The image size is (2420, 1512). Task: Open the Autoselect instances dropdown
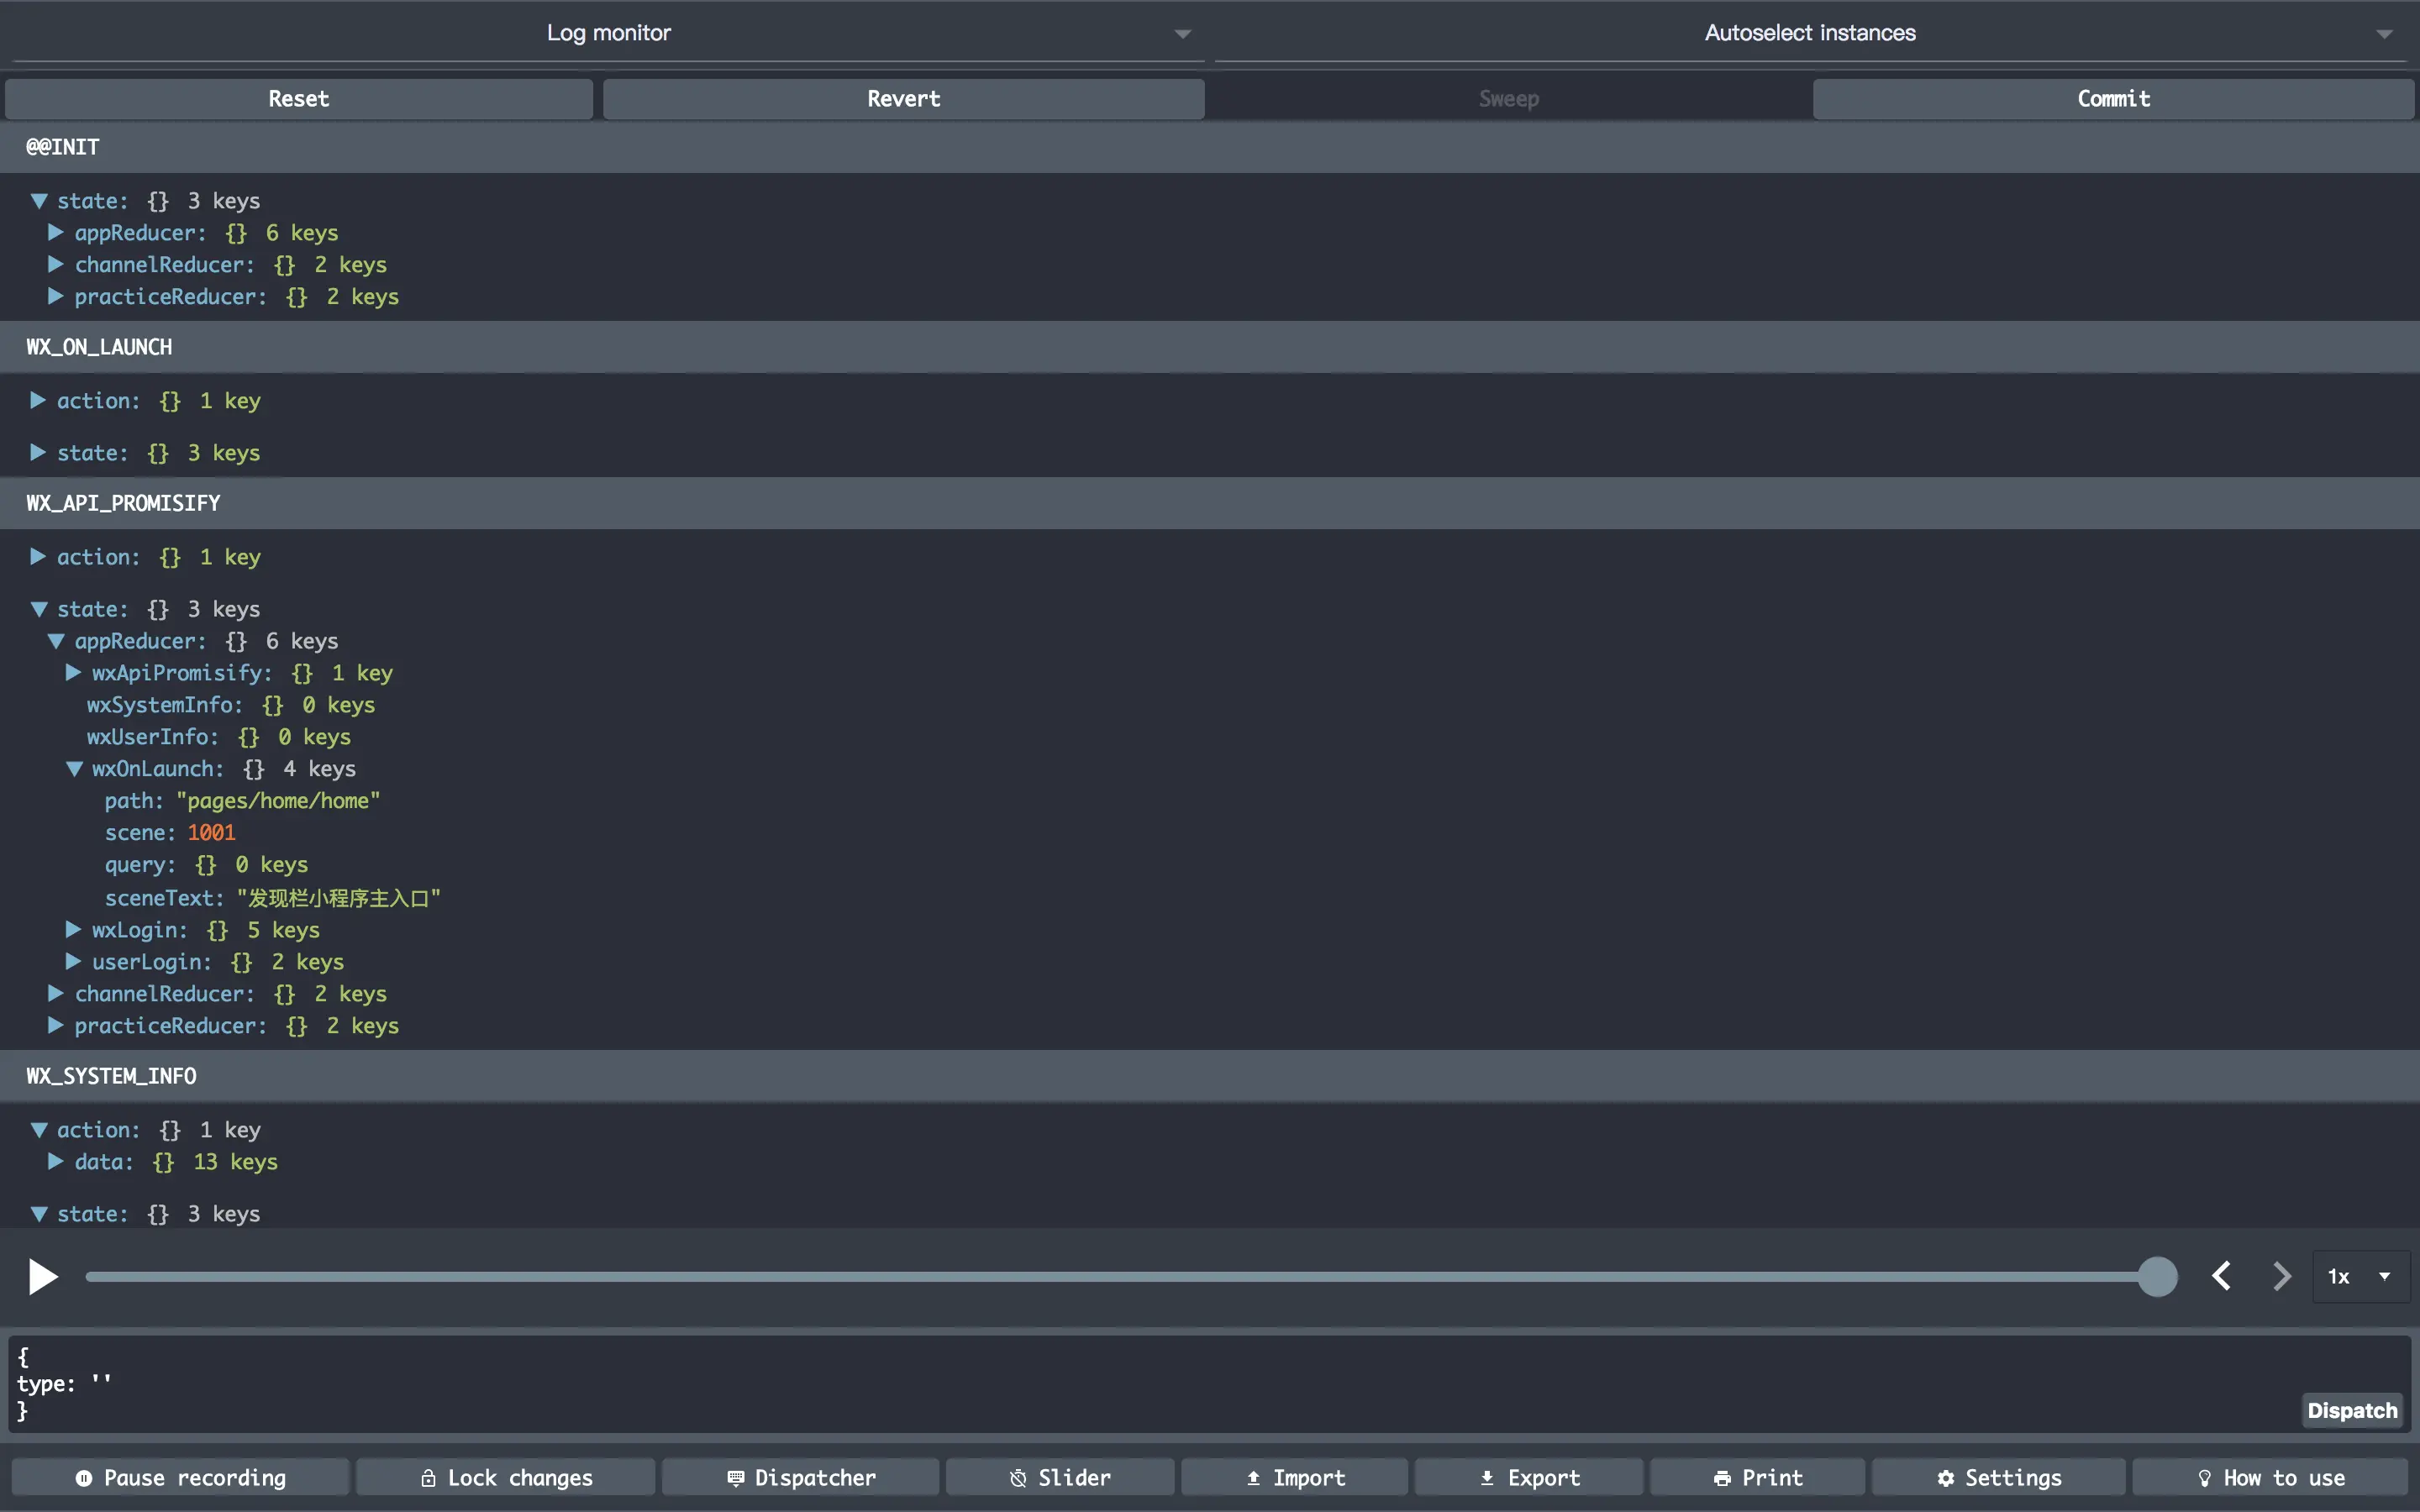click(x=1810, y=33)
